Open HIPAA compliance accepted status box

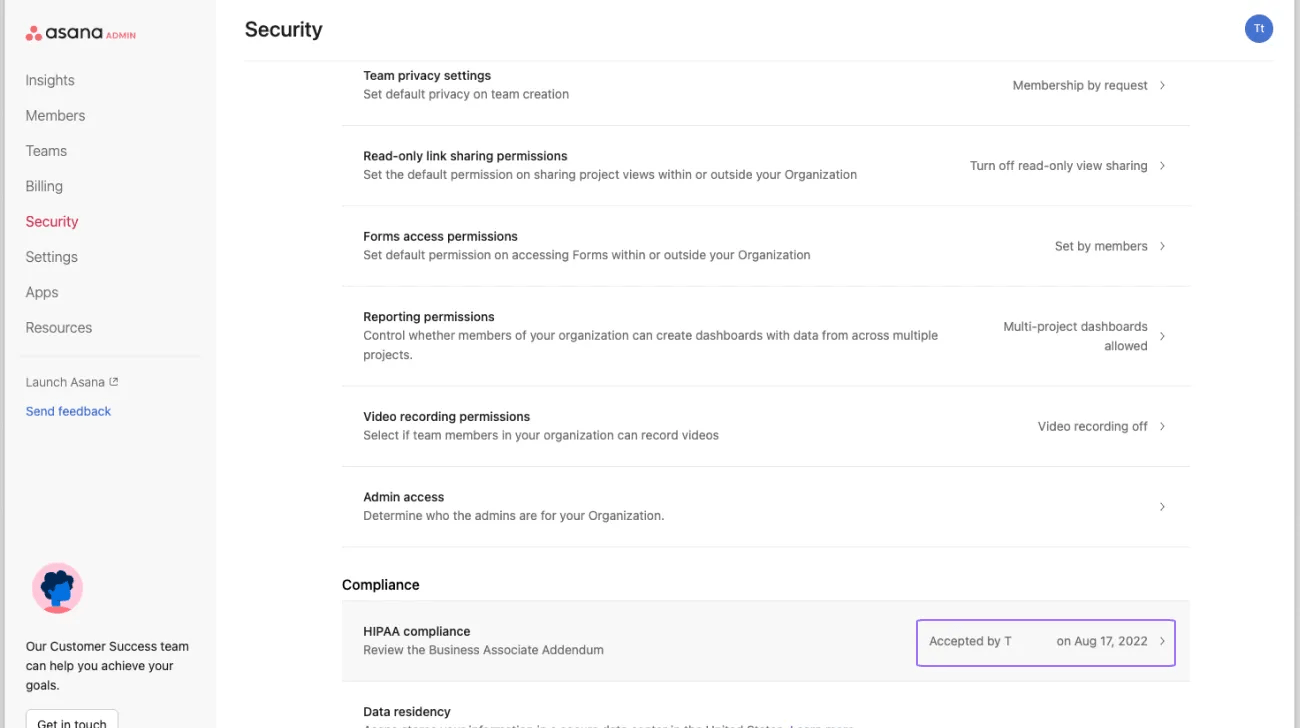point(1045,642)
